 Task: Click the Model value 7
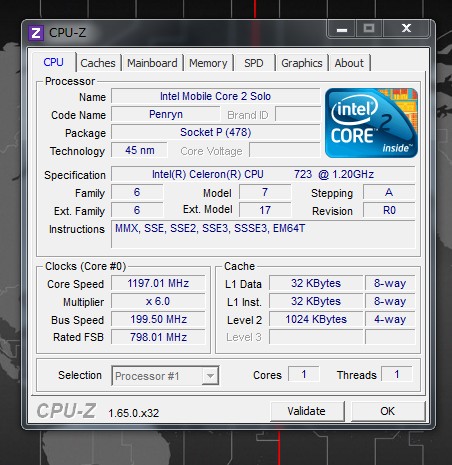point(265,192)
